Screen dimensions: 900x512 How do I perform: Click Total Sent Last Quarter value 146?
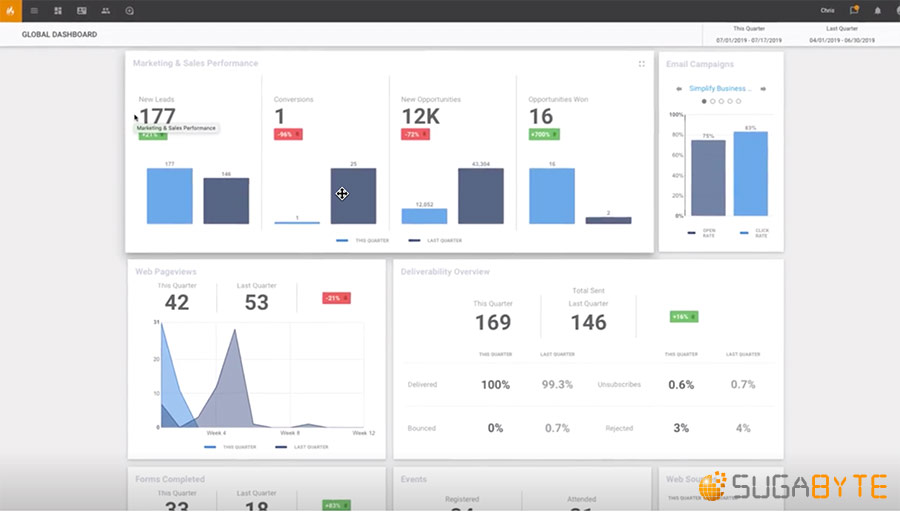pos(588,323)
